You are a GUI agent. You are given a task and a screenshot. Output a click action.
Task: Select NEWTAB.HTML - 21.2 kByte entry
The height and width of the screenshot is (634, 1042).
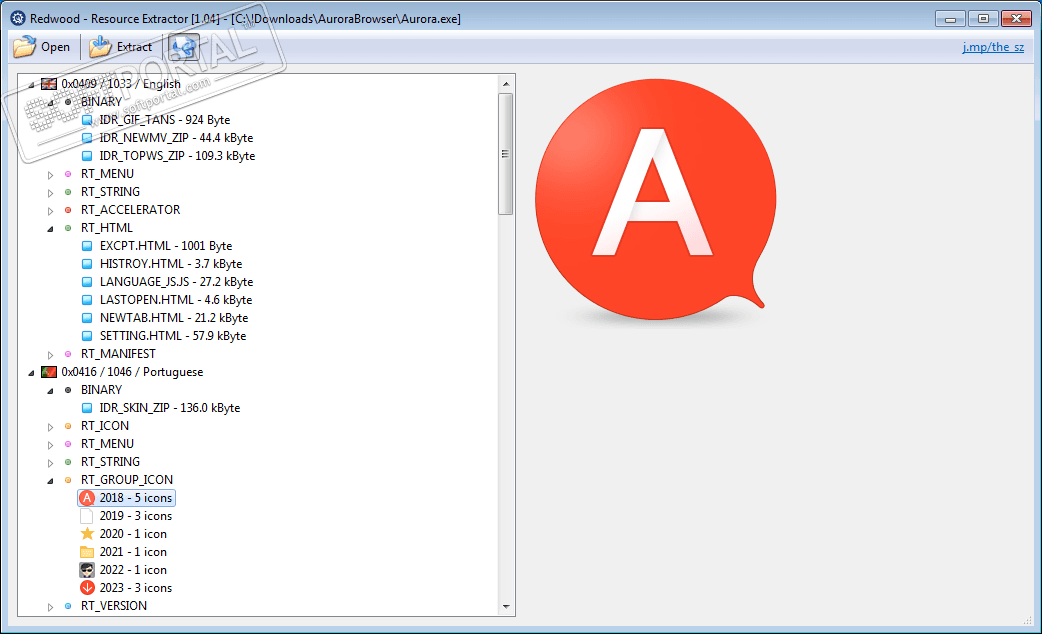pyautogui.click(x=174, y=318)
